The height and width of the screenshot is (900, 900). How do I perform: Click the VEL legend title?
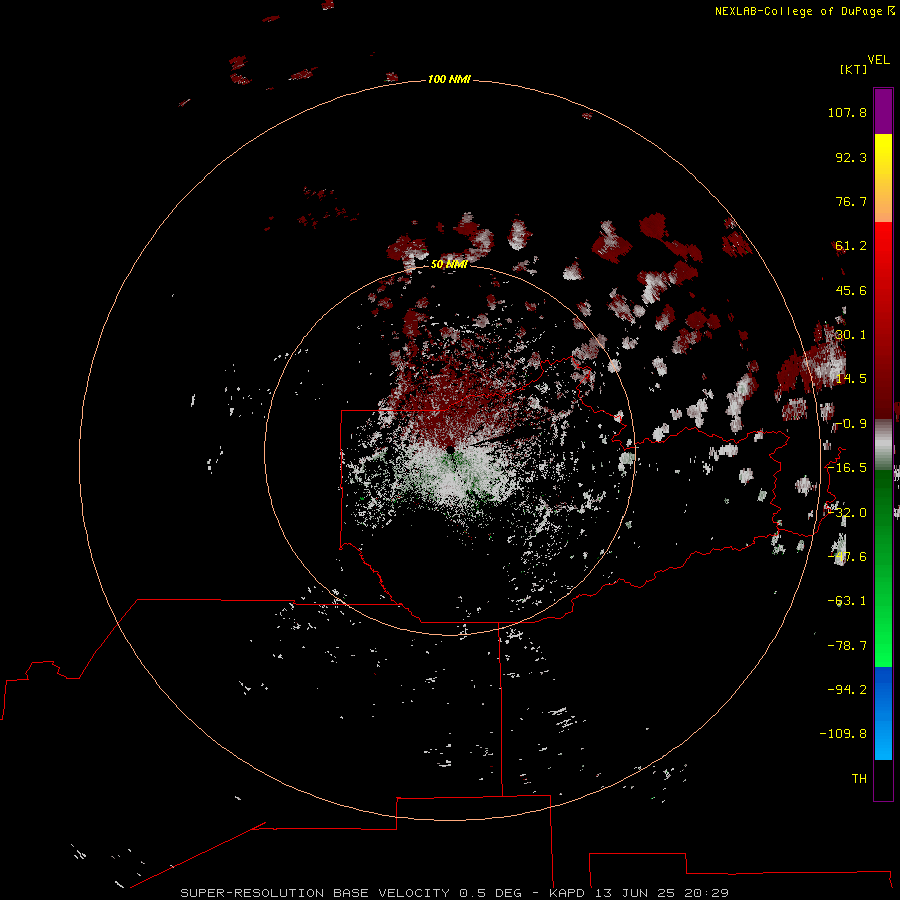click(x=879, y=60)
